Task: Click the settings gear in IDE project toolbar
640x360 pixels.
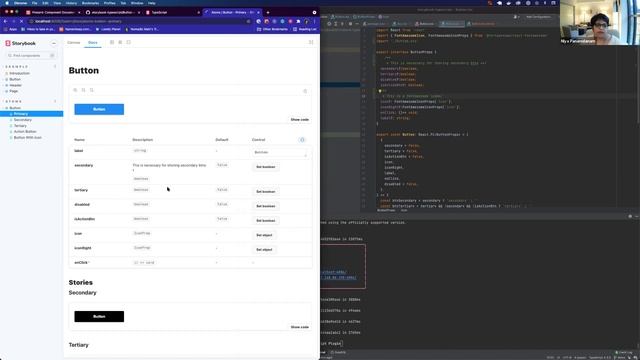Action: pyautogui.click(x=350, y=24)
